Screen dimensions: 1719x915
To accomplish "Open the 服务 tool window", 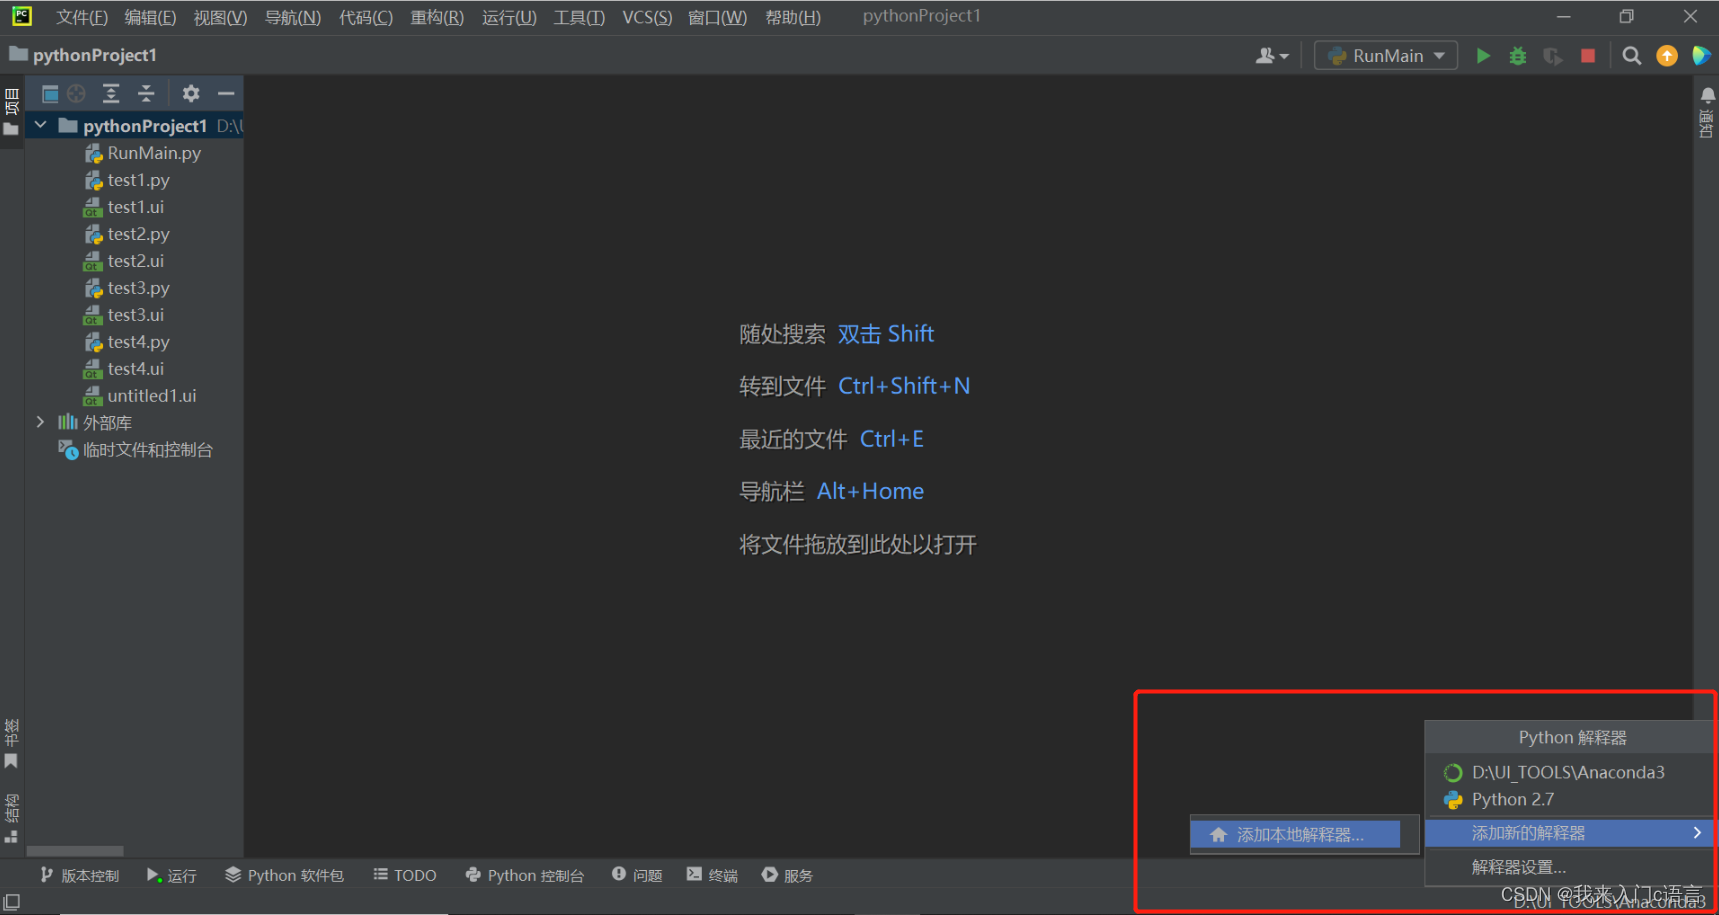I will 787,875.
